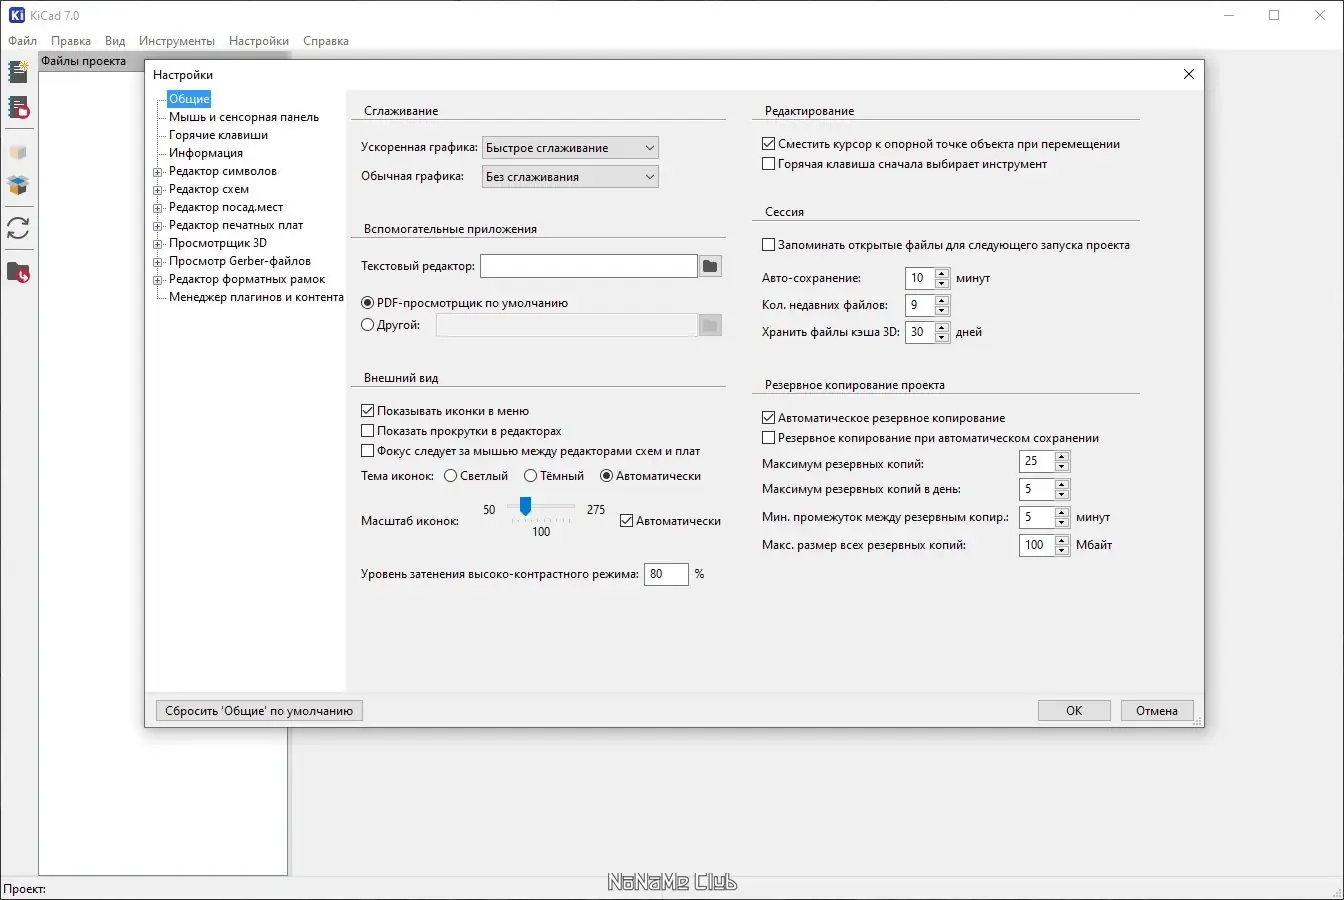Open the Ускоренная графика smoothing dropdown

click(x=570, y=148)
